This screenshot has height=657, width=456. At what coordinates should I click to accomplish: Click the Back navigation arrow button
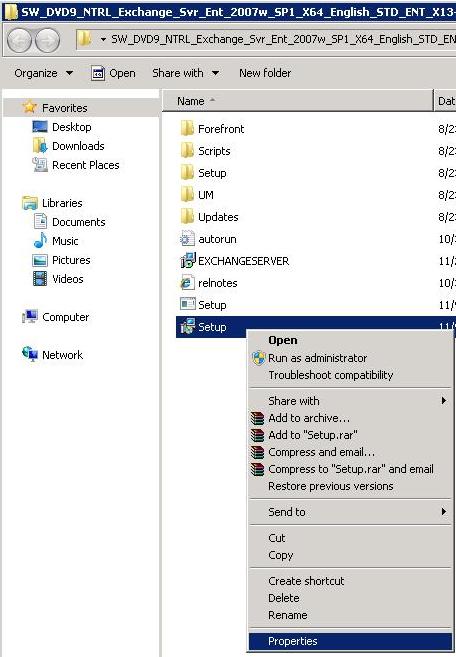(x=19, y=40)
